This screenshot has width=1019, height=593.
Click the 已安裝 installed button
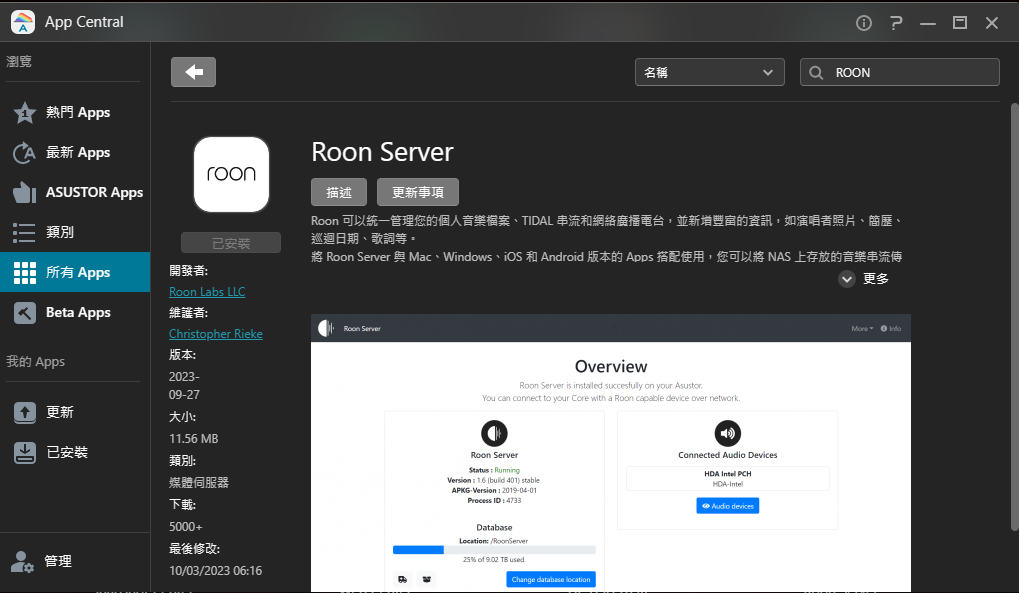click(x=231, y=243)
